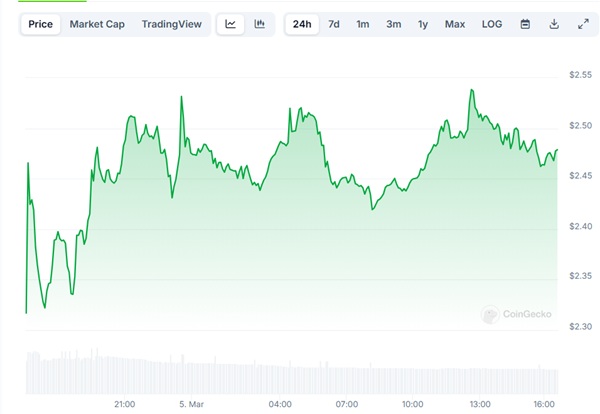Screen dimensions: 600x414
Task: Change range to 3m
Action: [393, 24]
